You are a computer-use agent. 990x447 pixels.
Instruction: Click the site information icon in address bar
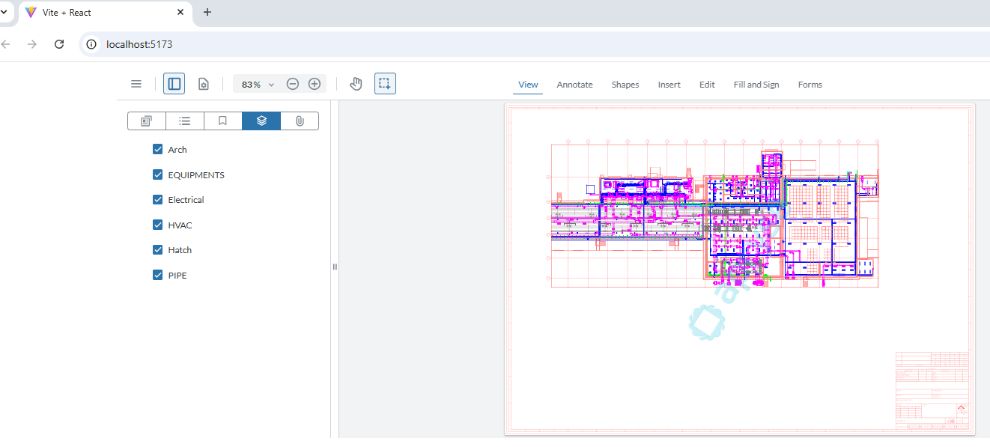(92, 44)
